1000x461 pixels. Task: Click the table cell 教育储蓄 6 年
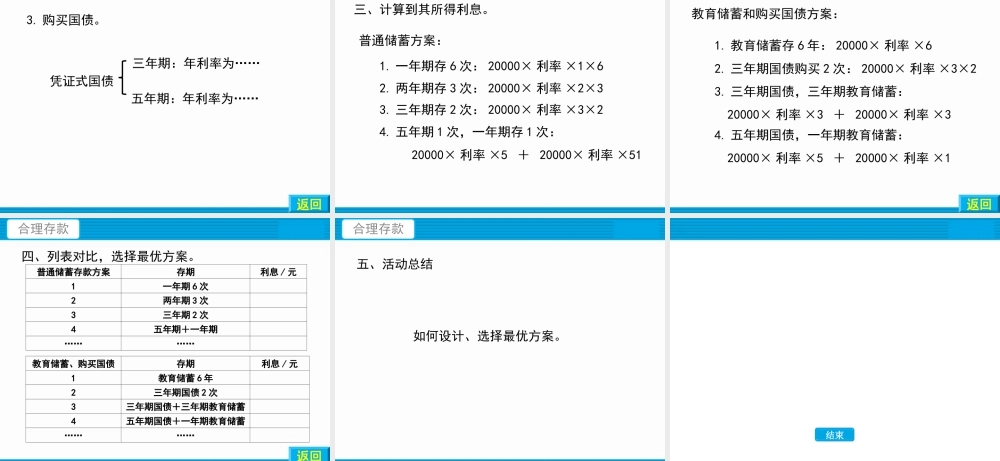[186, 378]
